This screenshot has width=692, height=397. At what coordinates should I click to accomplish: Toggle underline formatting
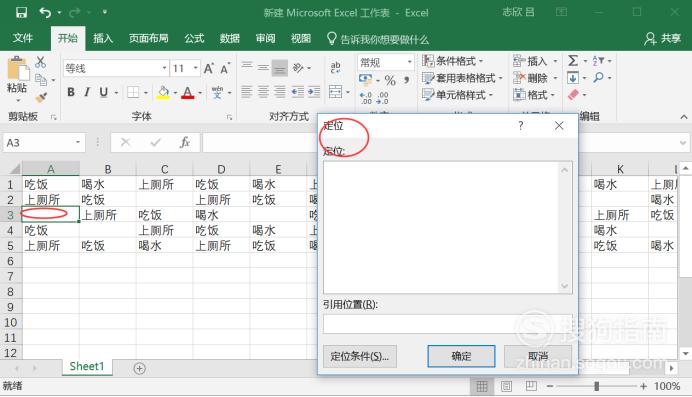pyautogui.click(x=104, y=92)
